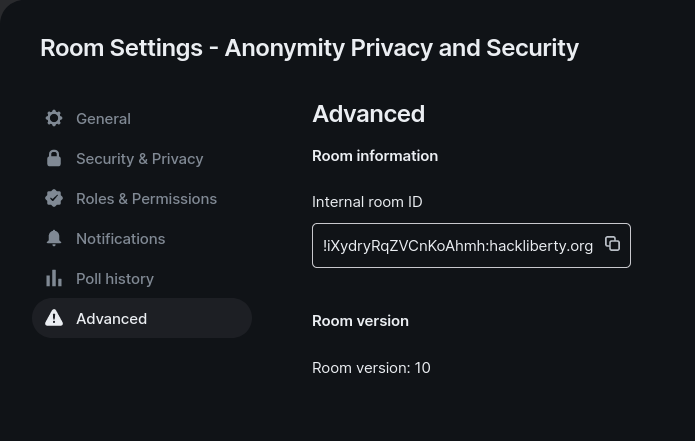Select the Notifications tab label

tap(121, 239)
